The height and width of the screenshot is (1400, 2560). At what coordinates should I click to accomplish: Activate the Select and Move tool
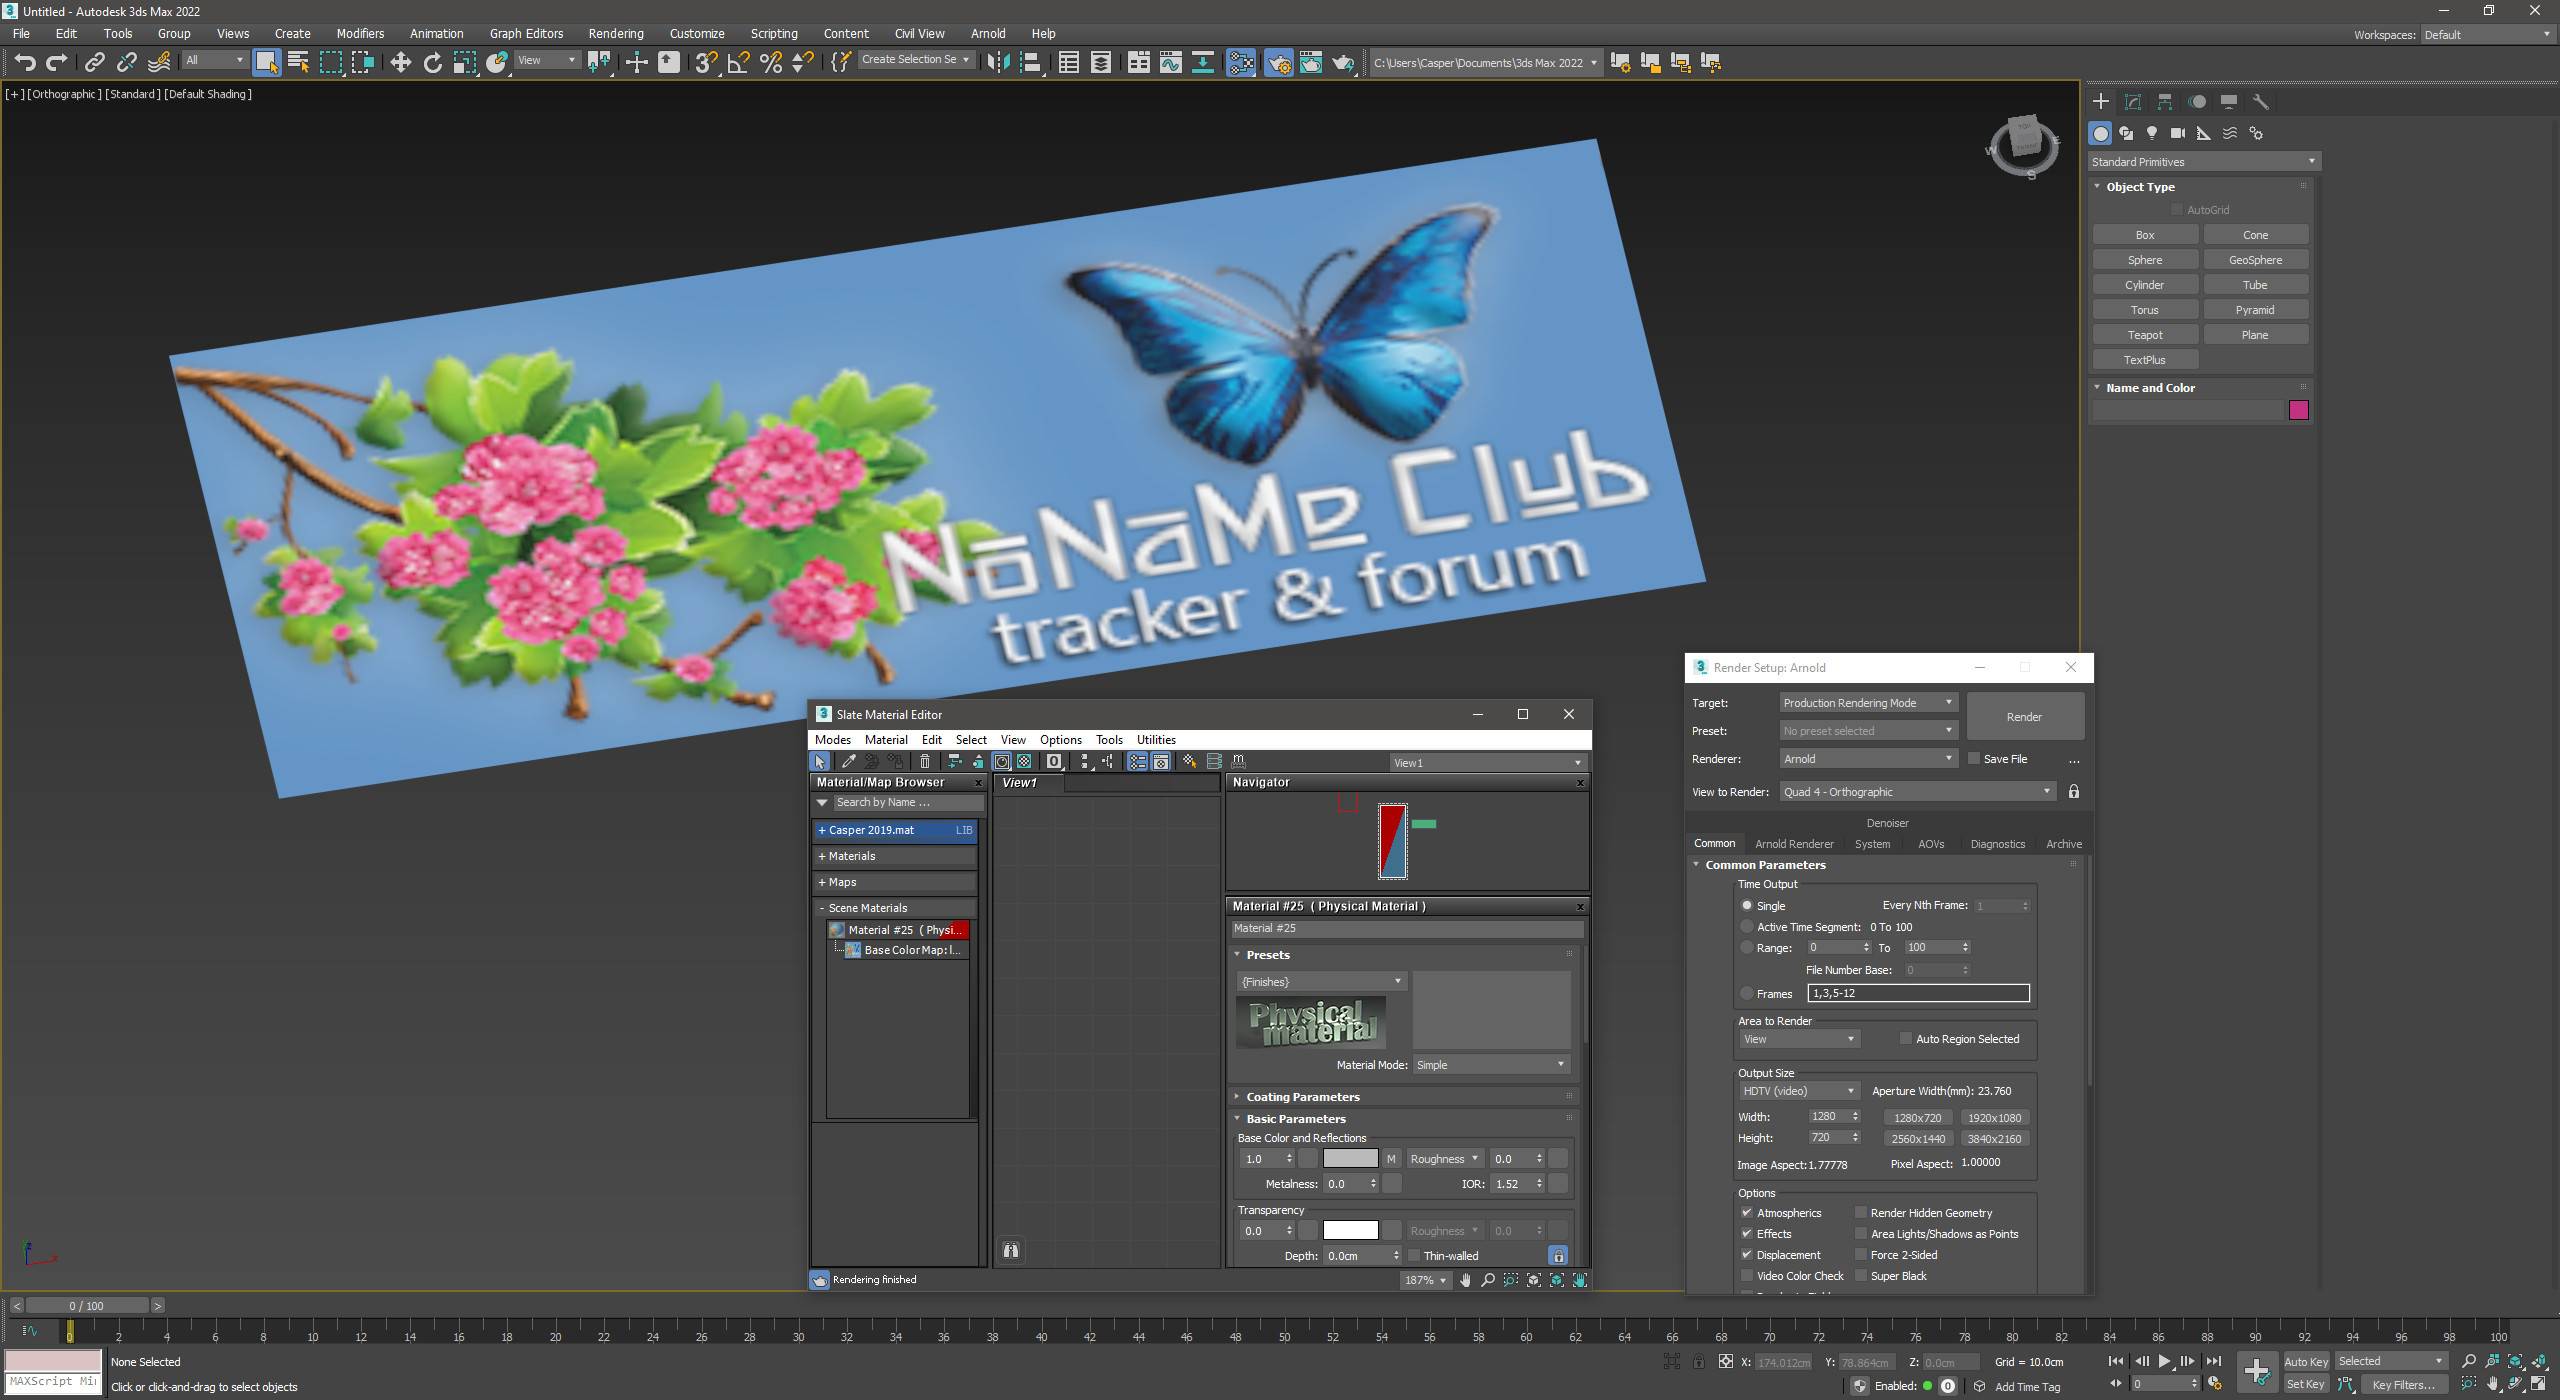coord(400,62)
